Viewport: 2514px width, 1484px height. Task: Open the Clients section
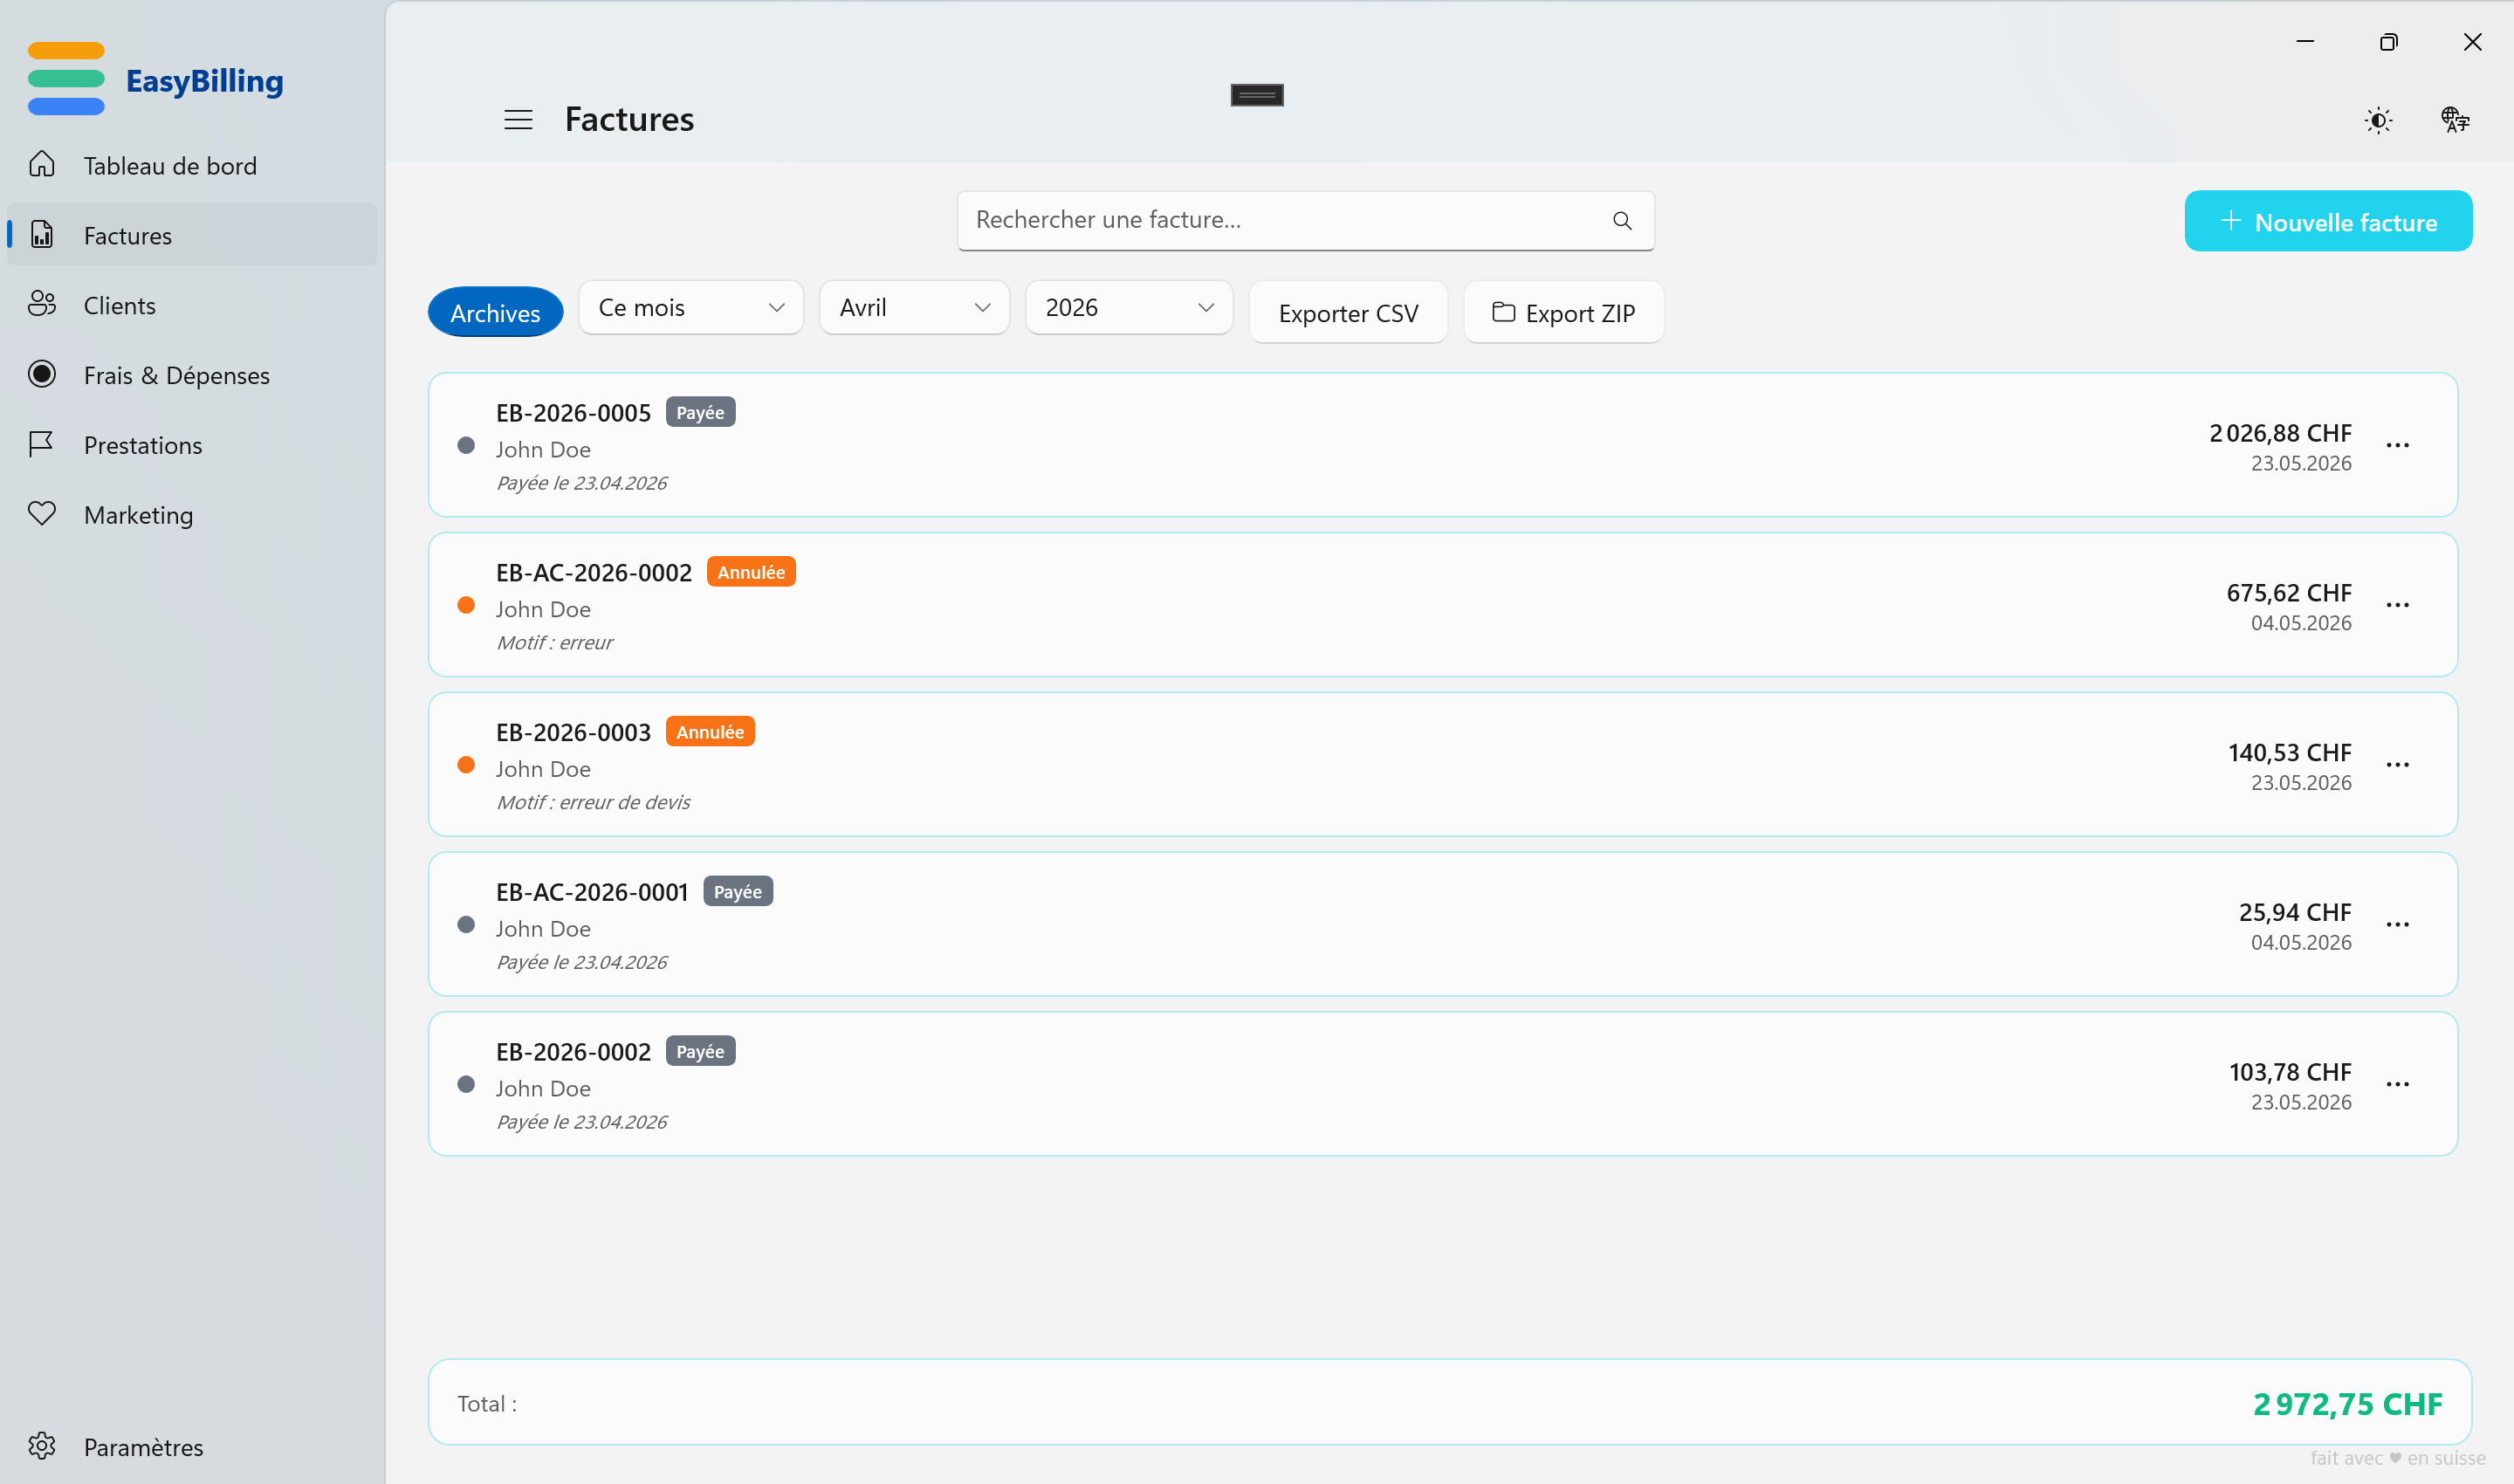[x=120, y=305]
